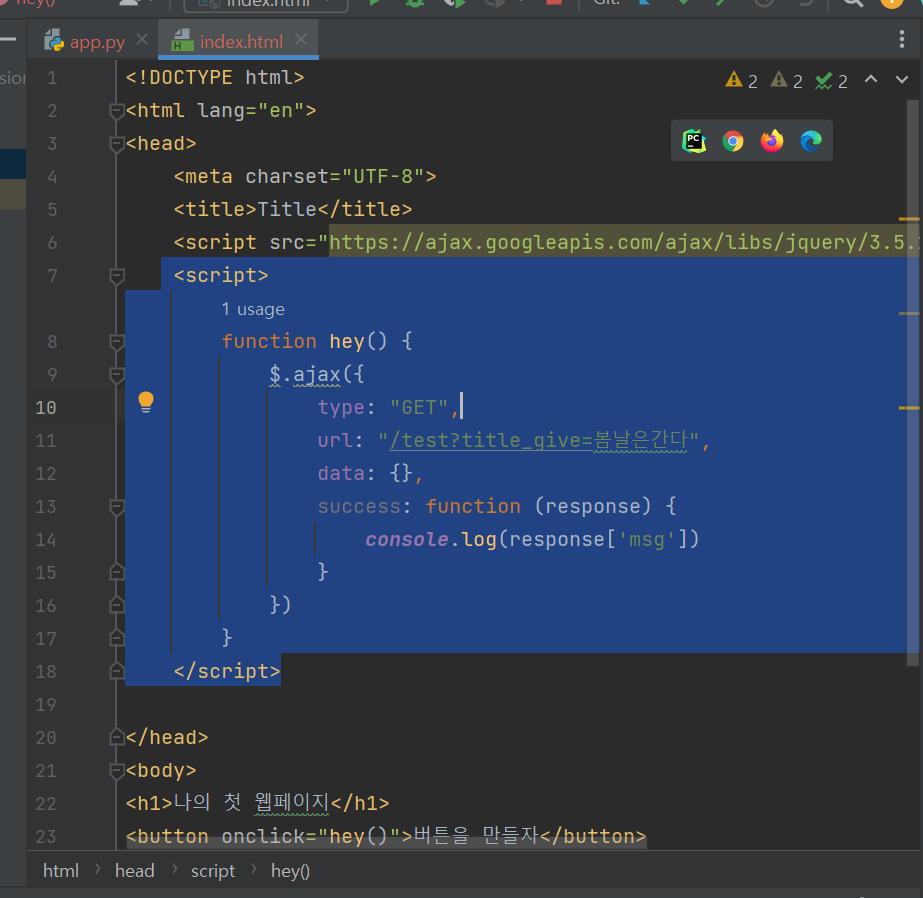Image resolution: width=923 pixels, height=898 pixels.
Task: Jump to the stripe mark beside '1 usage'
Action: [909, 314]
